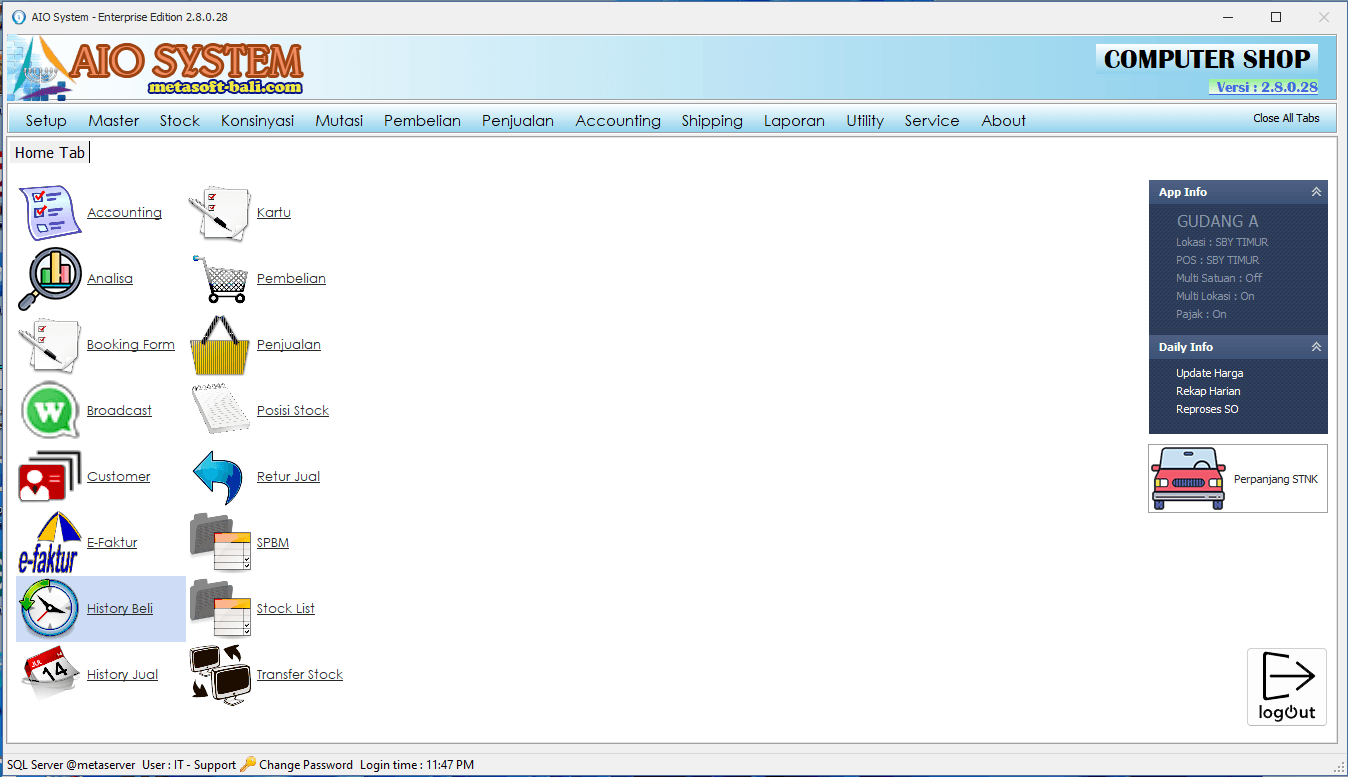Viewport: 1348px width, 777px height.
Task: Click the Stock List link label
Action: point(286,608)
